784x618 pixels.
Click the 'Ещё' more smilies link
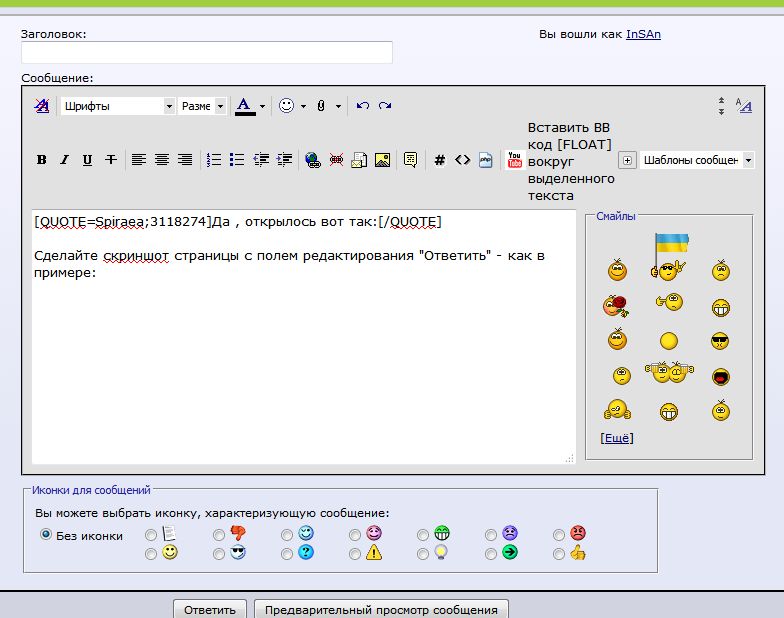(x=617, y=438)
